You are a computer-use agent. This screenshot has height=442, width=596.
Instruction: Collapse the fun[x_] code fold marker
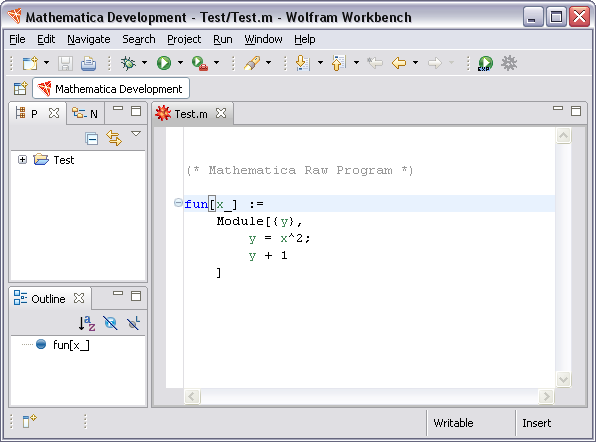[x=178, y=203]
